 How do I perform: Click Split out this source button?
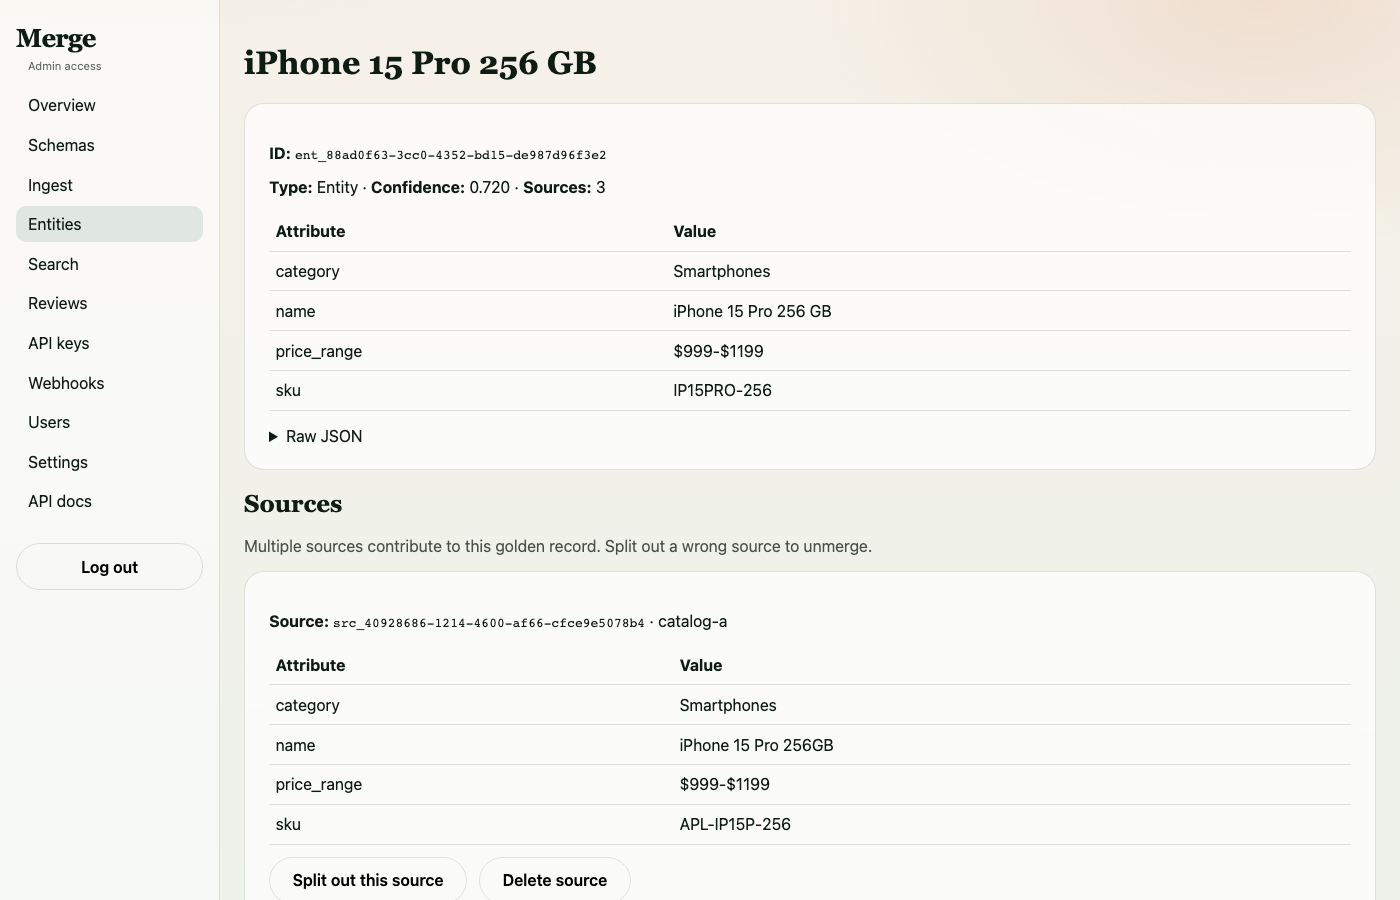click(368, 880)
